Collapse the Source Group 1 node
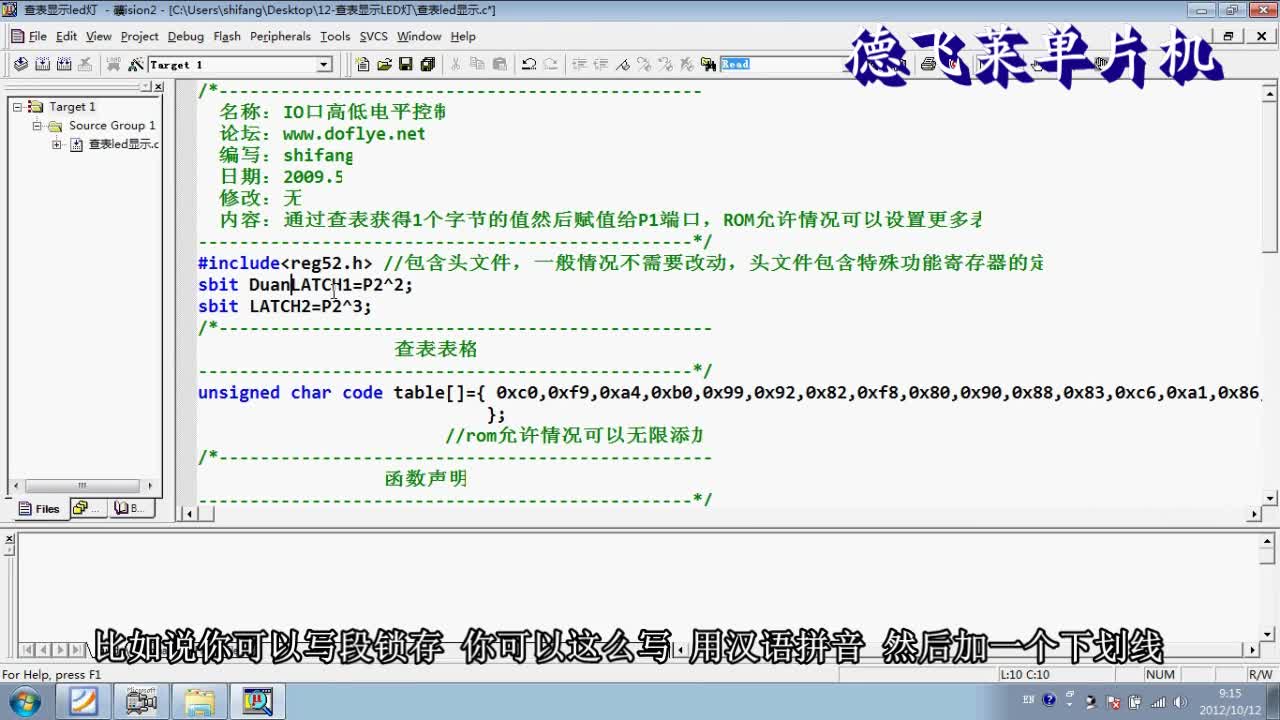The image size is (1280, 720). coord(37,126)
